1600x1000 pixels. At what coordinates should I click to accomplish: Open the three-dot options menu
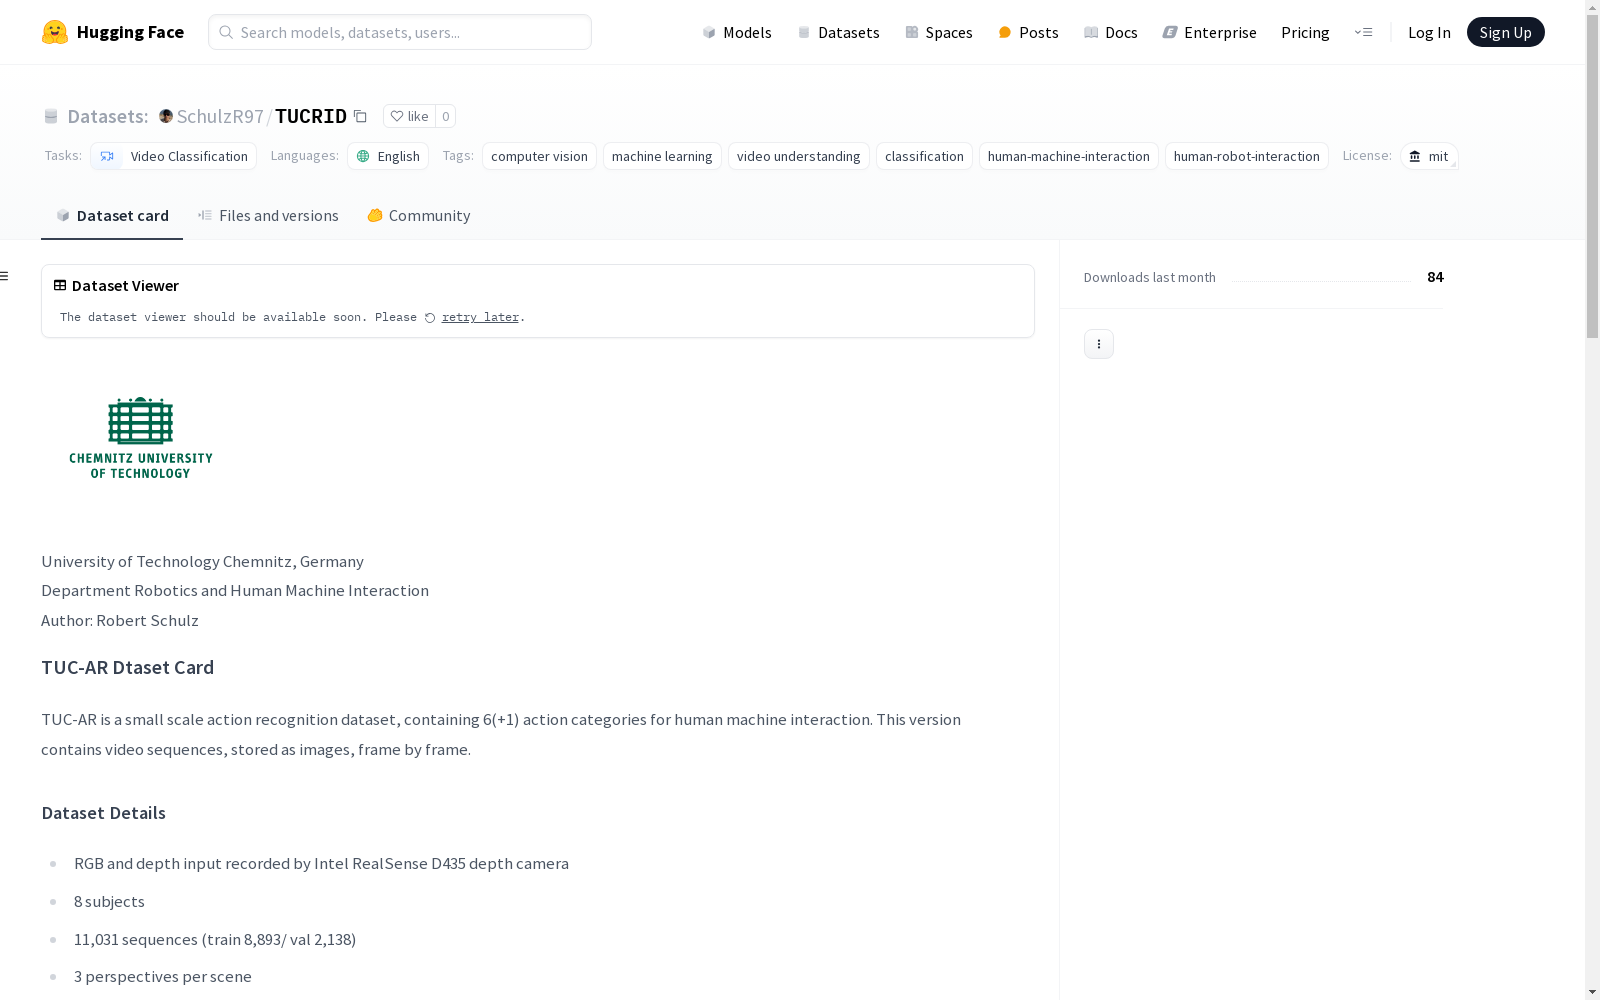pyautogui.click(x=1099, y=344)
